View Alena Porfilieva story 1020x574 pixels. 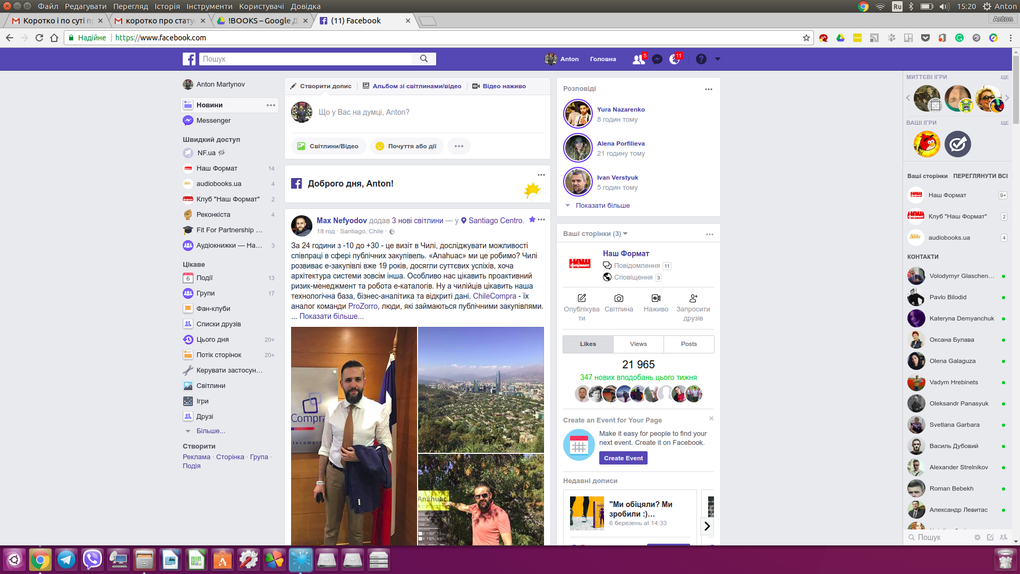[621, 143]
